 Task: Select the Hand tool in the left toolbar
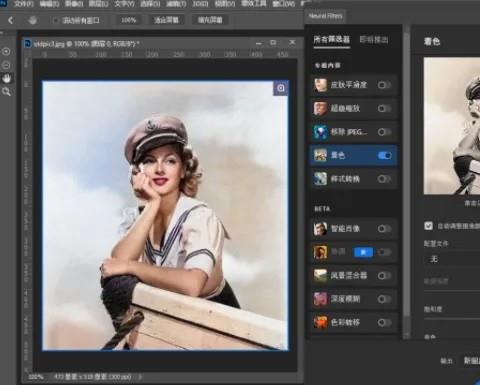(7, 78)
